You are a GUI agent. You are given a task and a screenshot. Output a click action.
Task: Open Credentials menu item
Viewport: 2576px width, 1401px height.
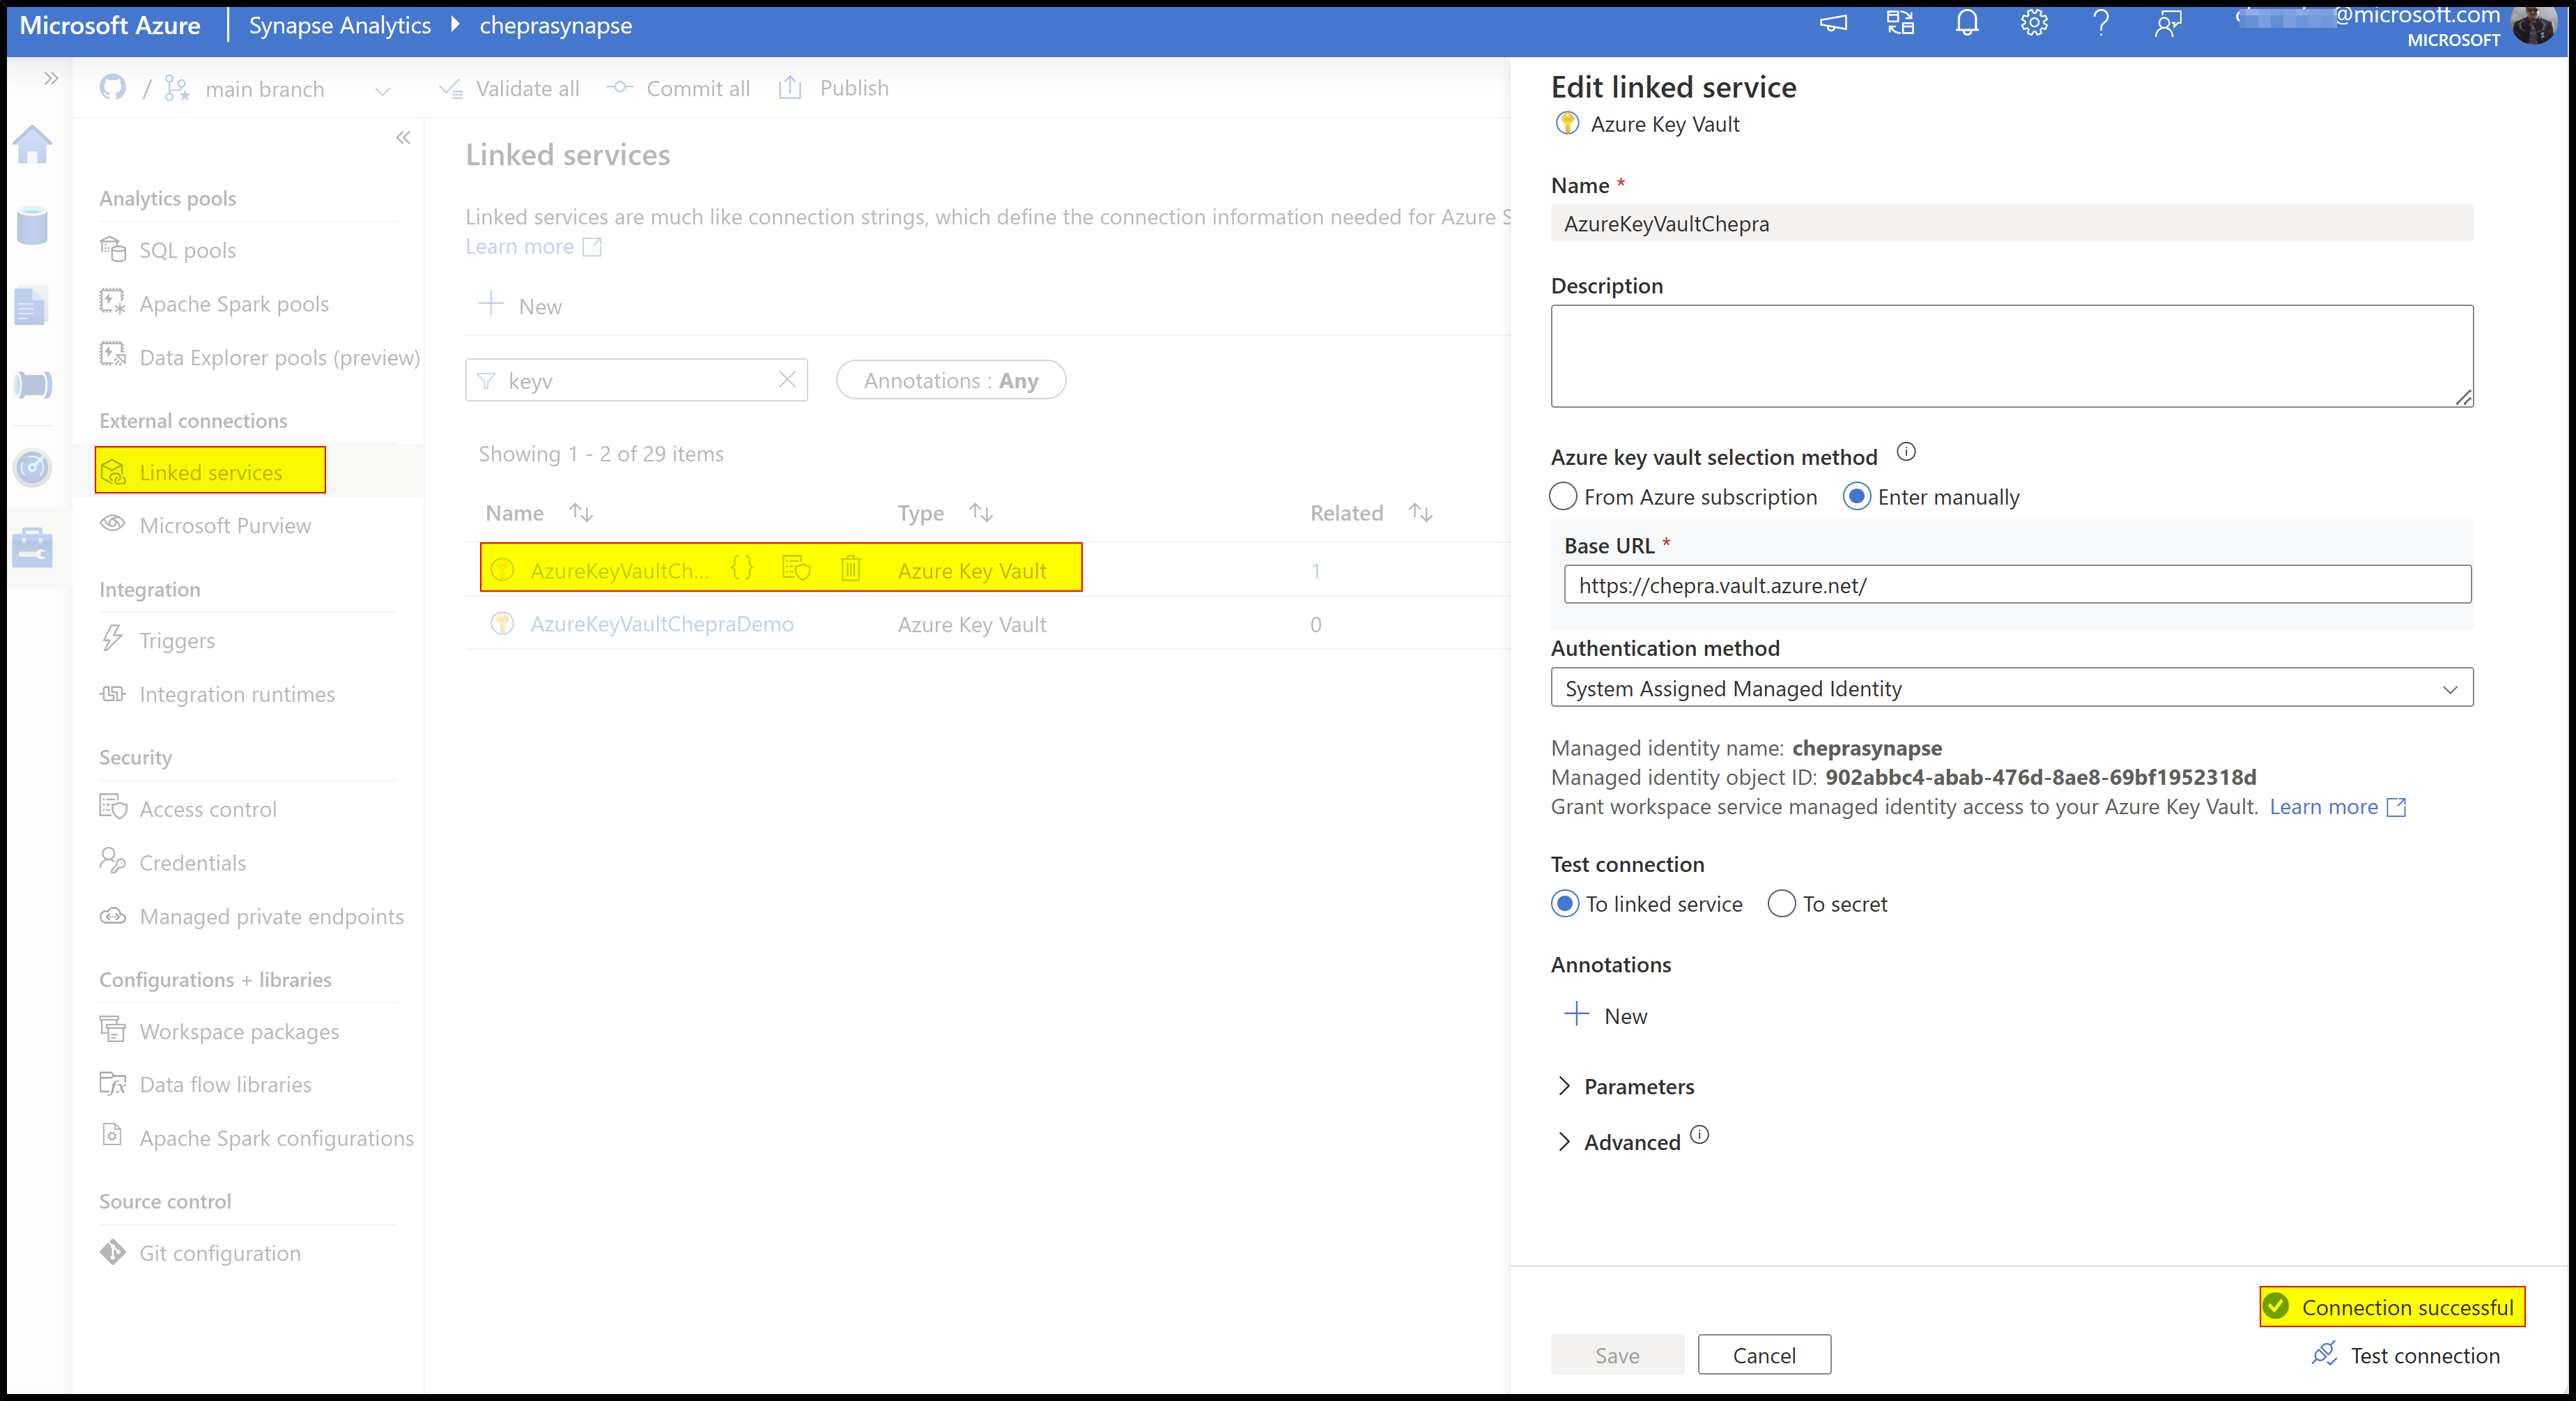173,862
